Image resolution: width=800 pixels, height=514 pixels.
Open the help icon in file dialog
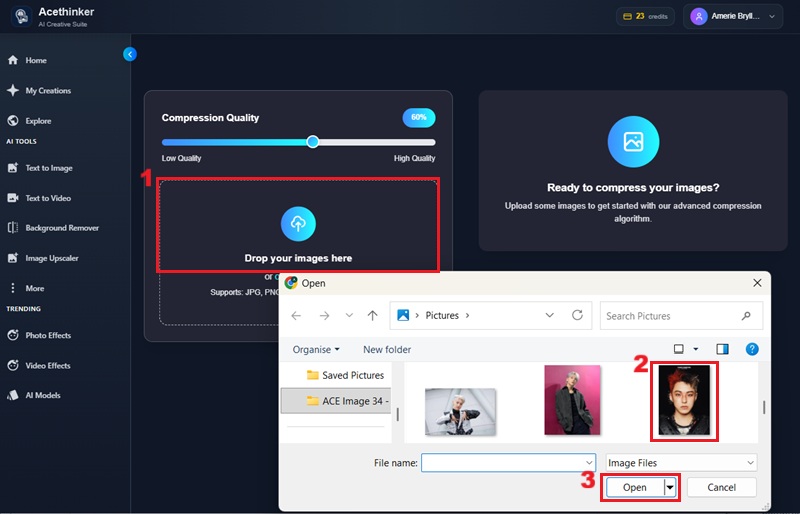click(x=752, y=349)
